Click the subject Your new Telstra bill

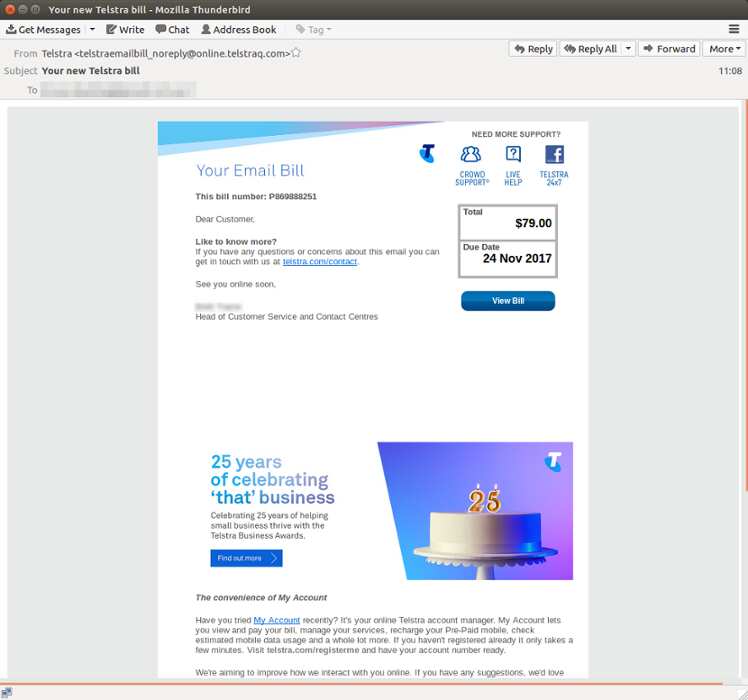(91, 71)
